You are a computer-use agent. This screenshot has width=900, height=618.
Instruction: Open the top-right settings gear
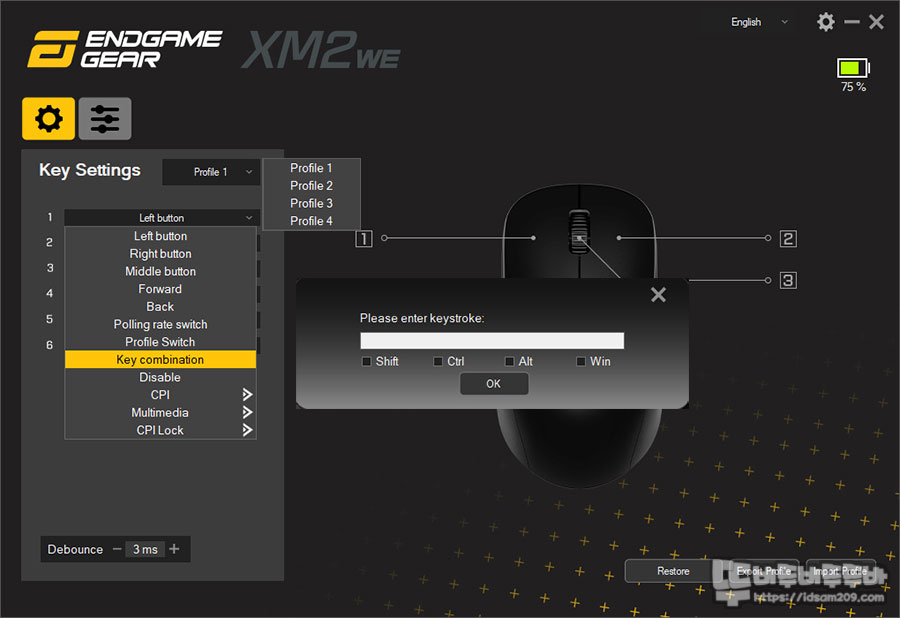tap(825, 22)
